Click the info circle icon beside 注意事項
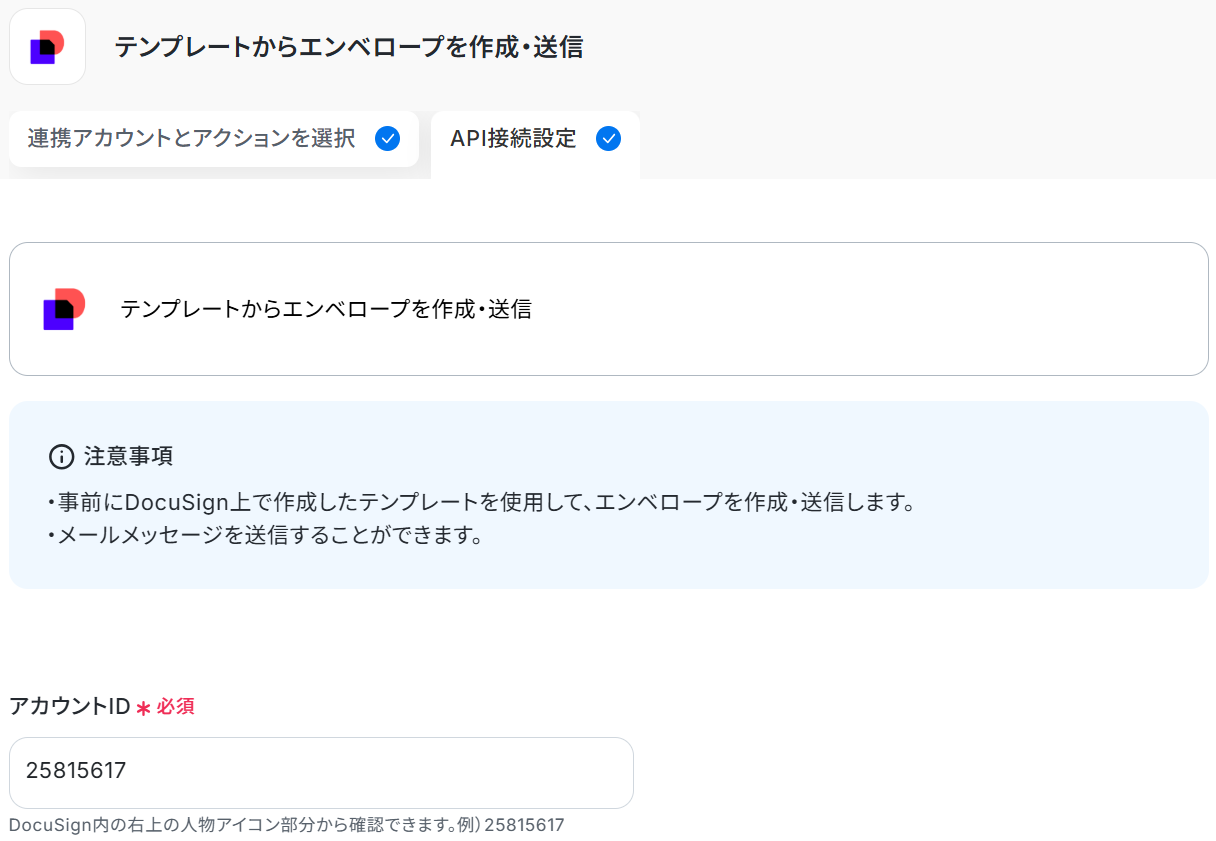 [61, 457]
